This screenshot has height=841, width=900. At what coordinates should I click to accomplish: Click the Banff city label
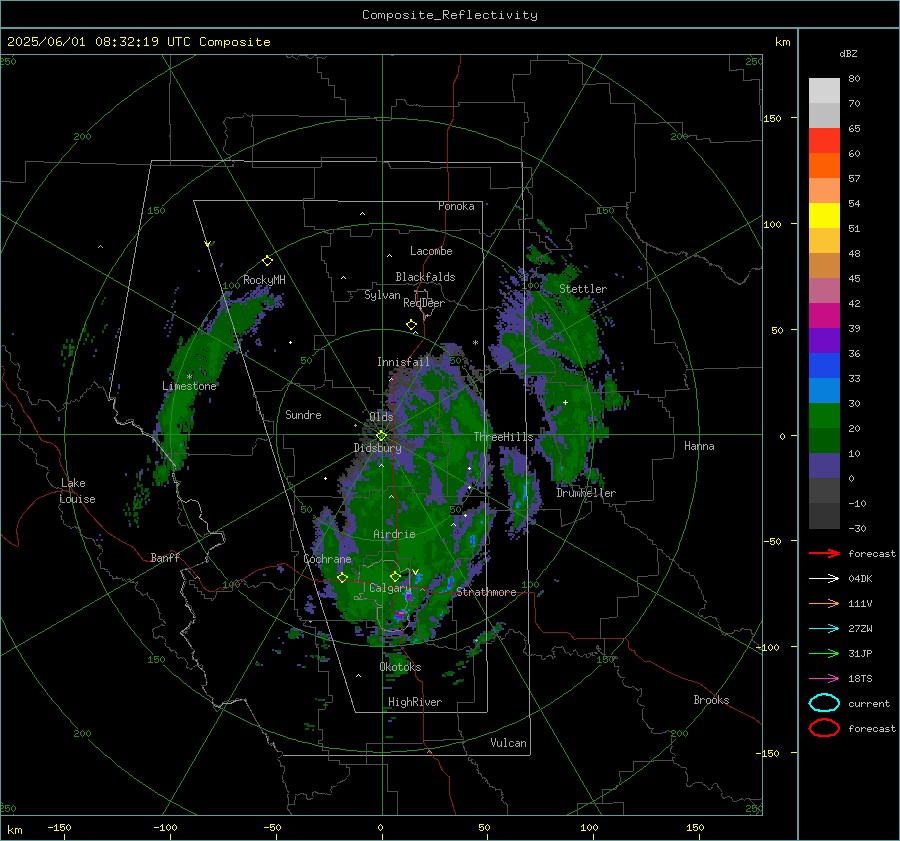coord(165,557)
